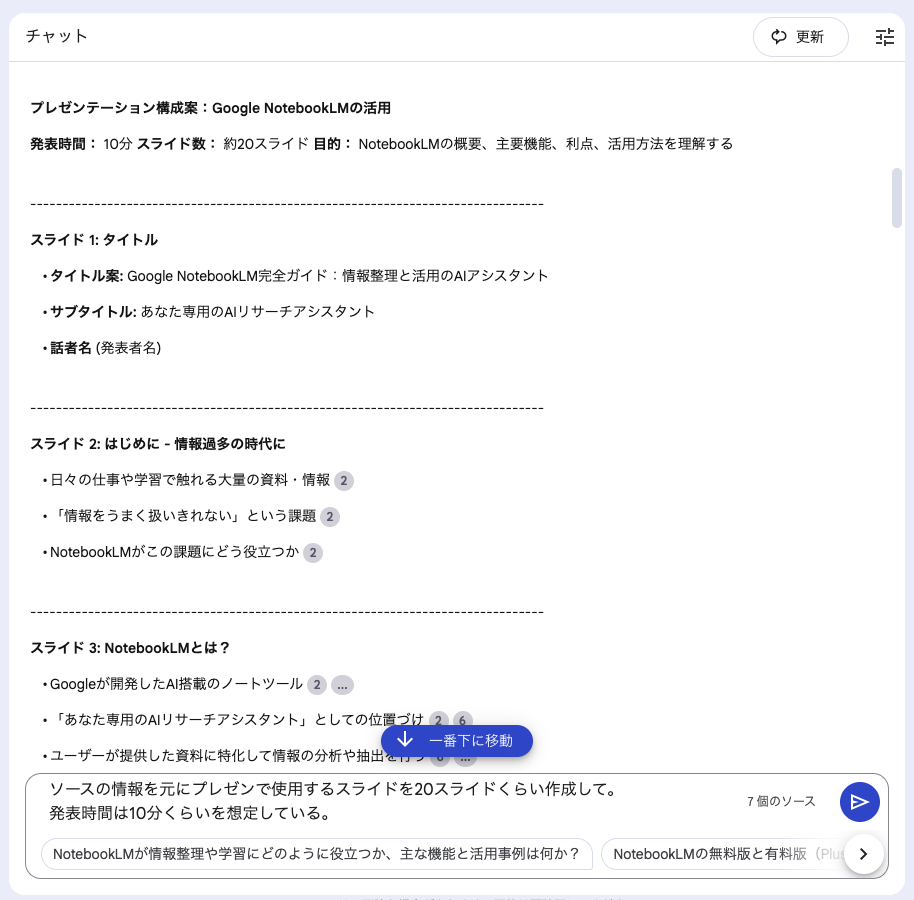Screen dimensions: 914x900
Task: Open citation 2 beside 「情報をうまく扱いきれない」 line
Action: point(330,516)
